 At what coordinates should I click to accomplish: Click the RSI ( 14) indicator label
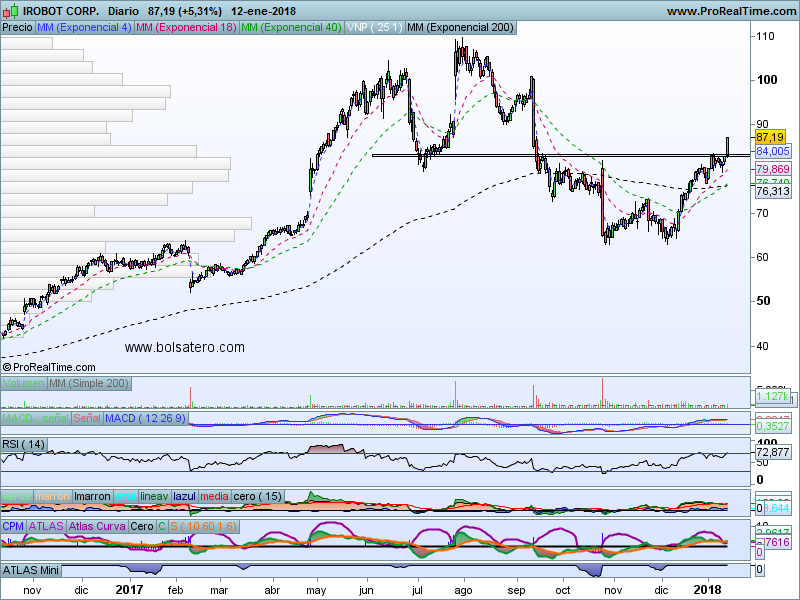tap(24, 444)
